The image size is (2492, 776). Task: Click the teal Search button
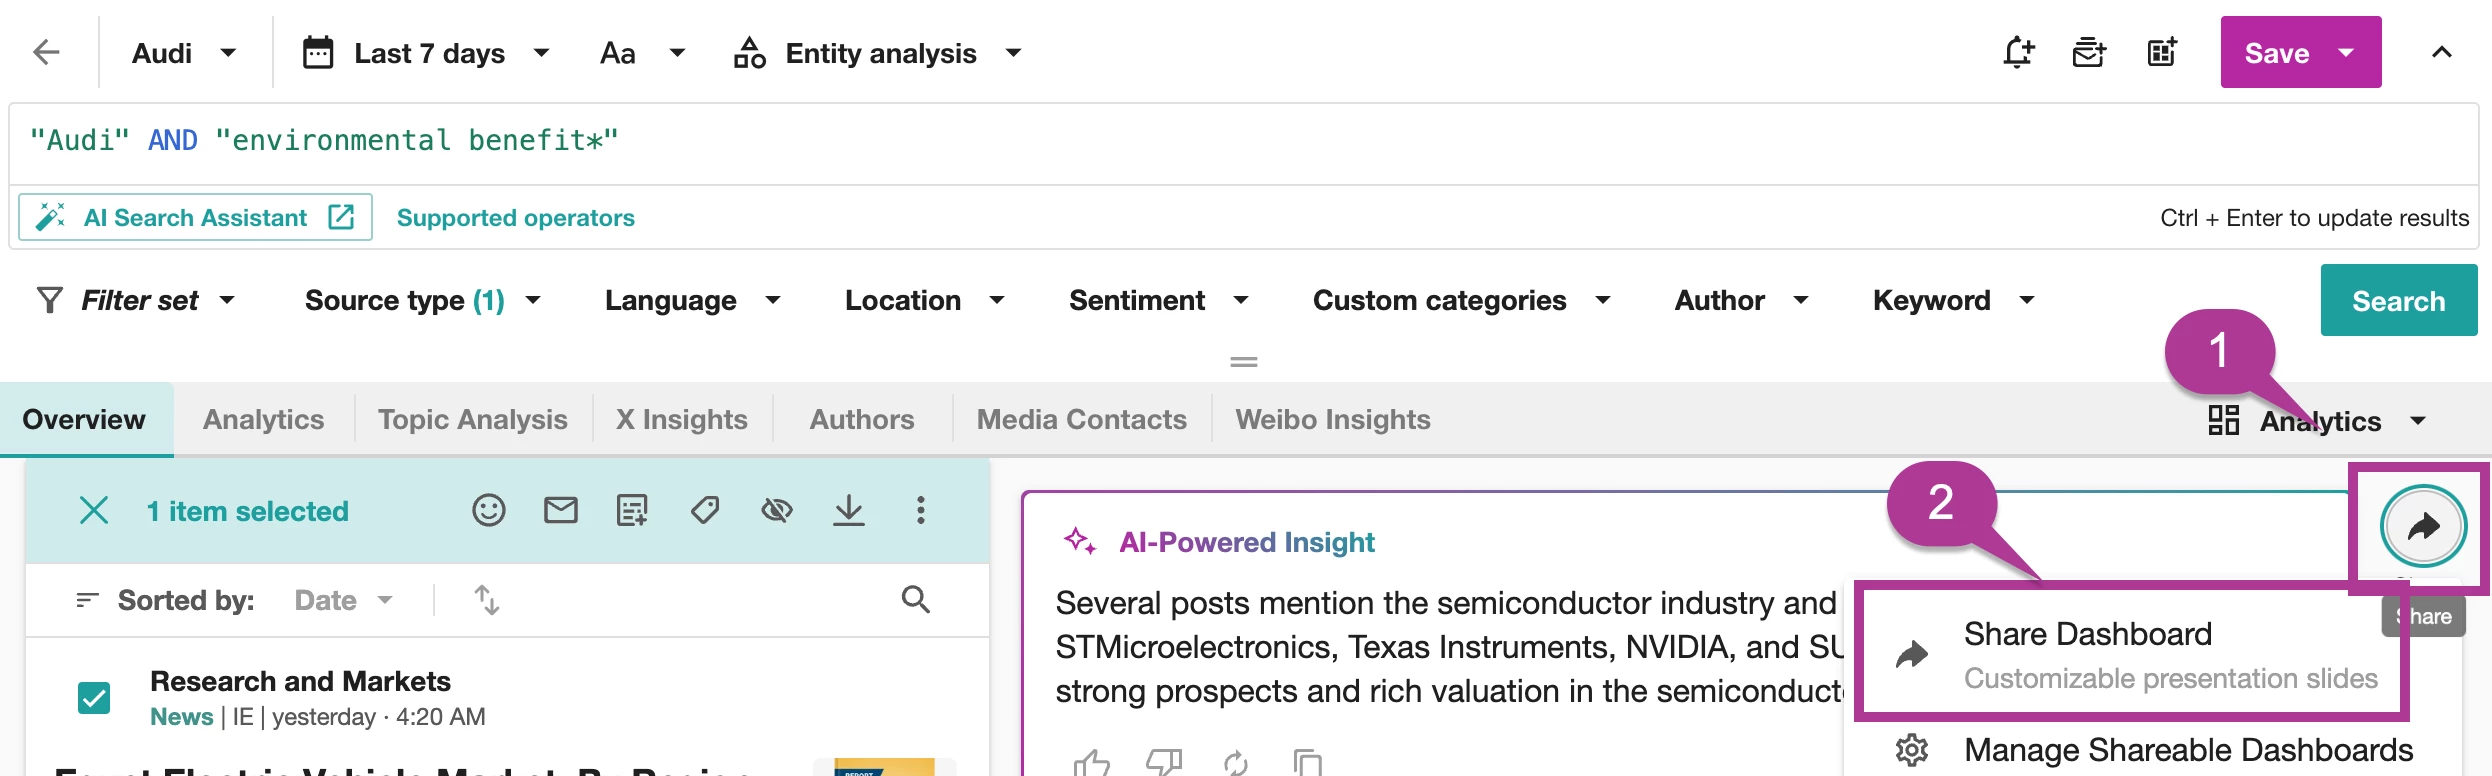click(2398, 301)
